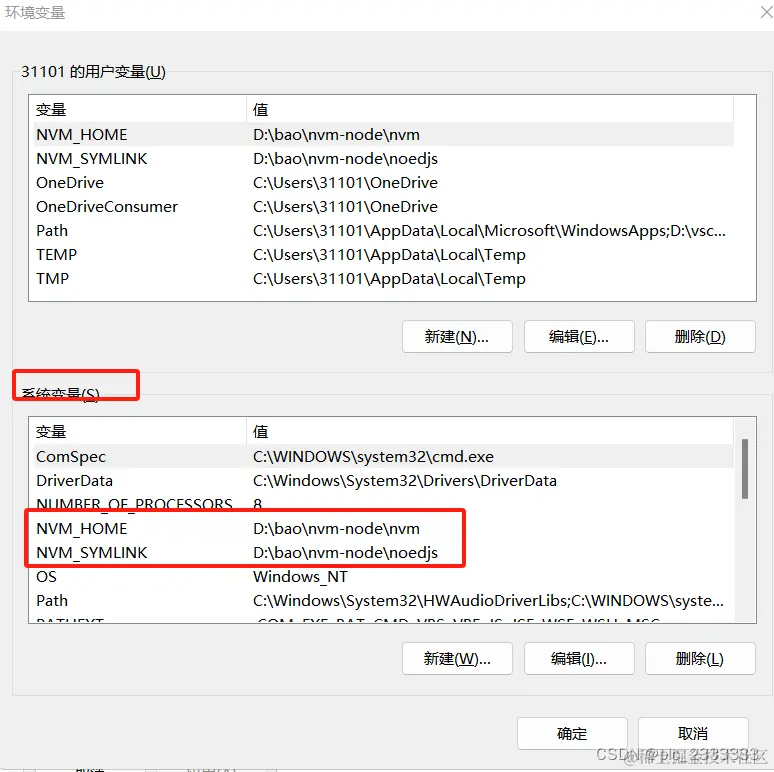Click value C:\Windows\System32\Drivers\DriverData
The width and height of the screenshot is (774, 772).
point(405,480)
